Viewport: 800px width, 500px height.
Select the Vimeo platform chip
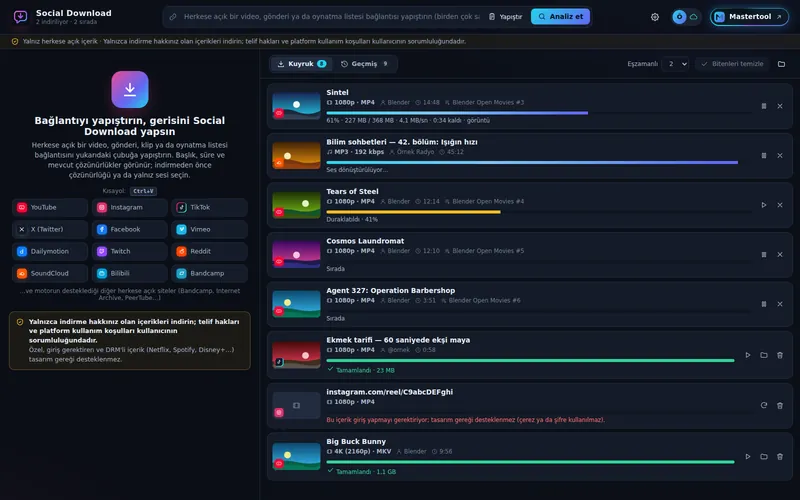210,230
